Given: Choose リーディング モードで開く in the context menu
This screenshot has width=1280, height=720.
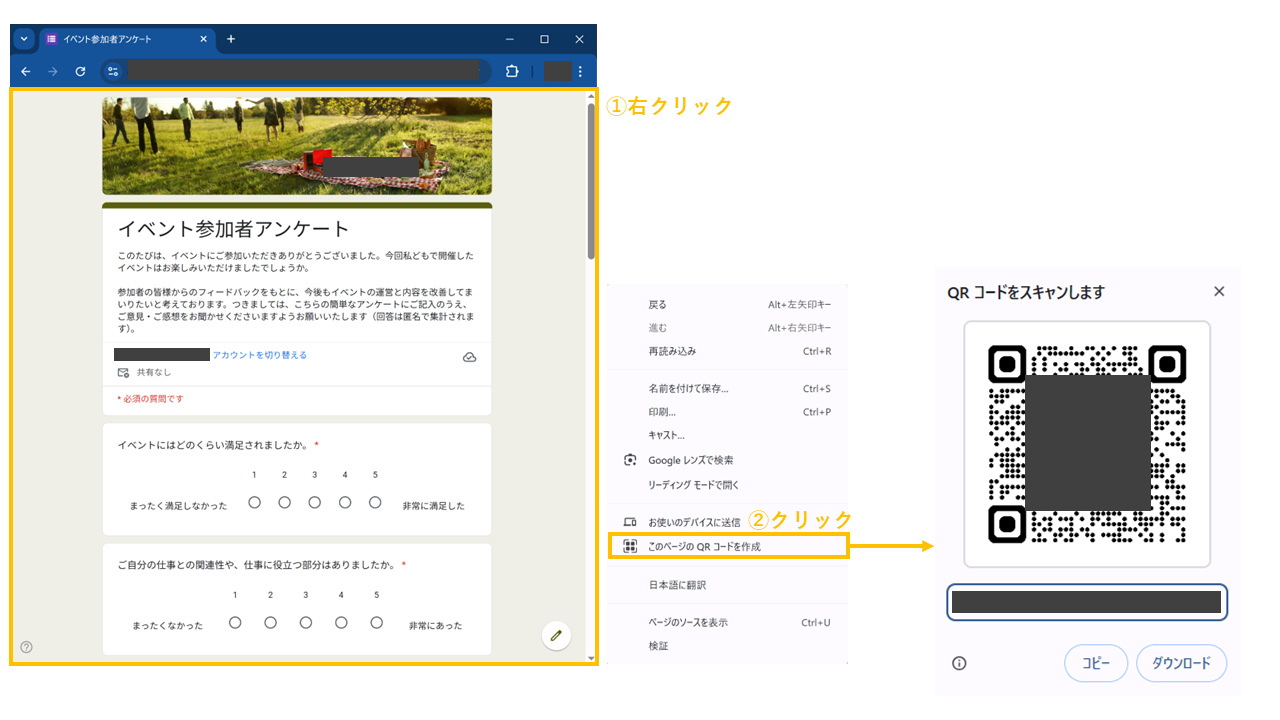Looking at the screenshot, I should click(x=727, y=485).
